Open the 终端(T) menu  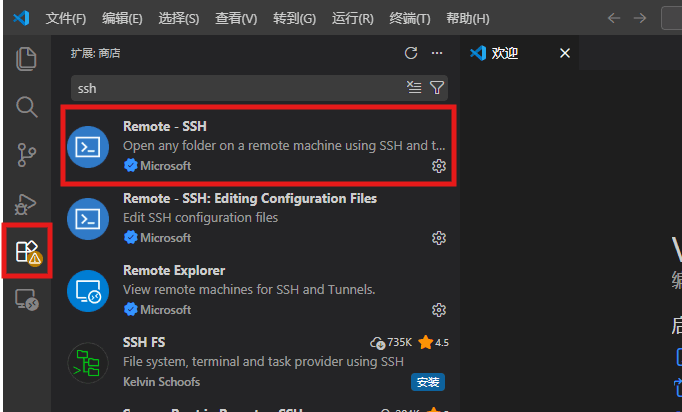pyautogui.click(x=409, y=19)
